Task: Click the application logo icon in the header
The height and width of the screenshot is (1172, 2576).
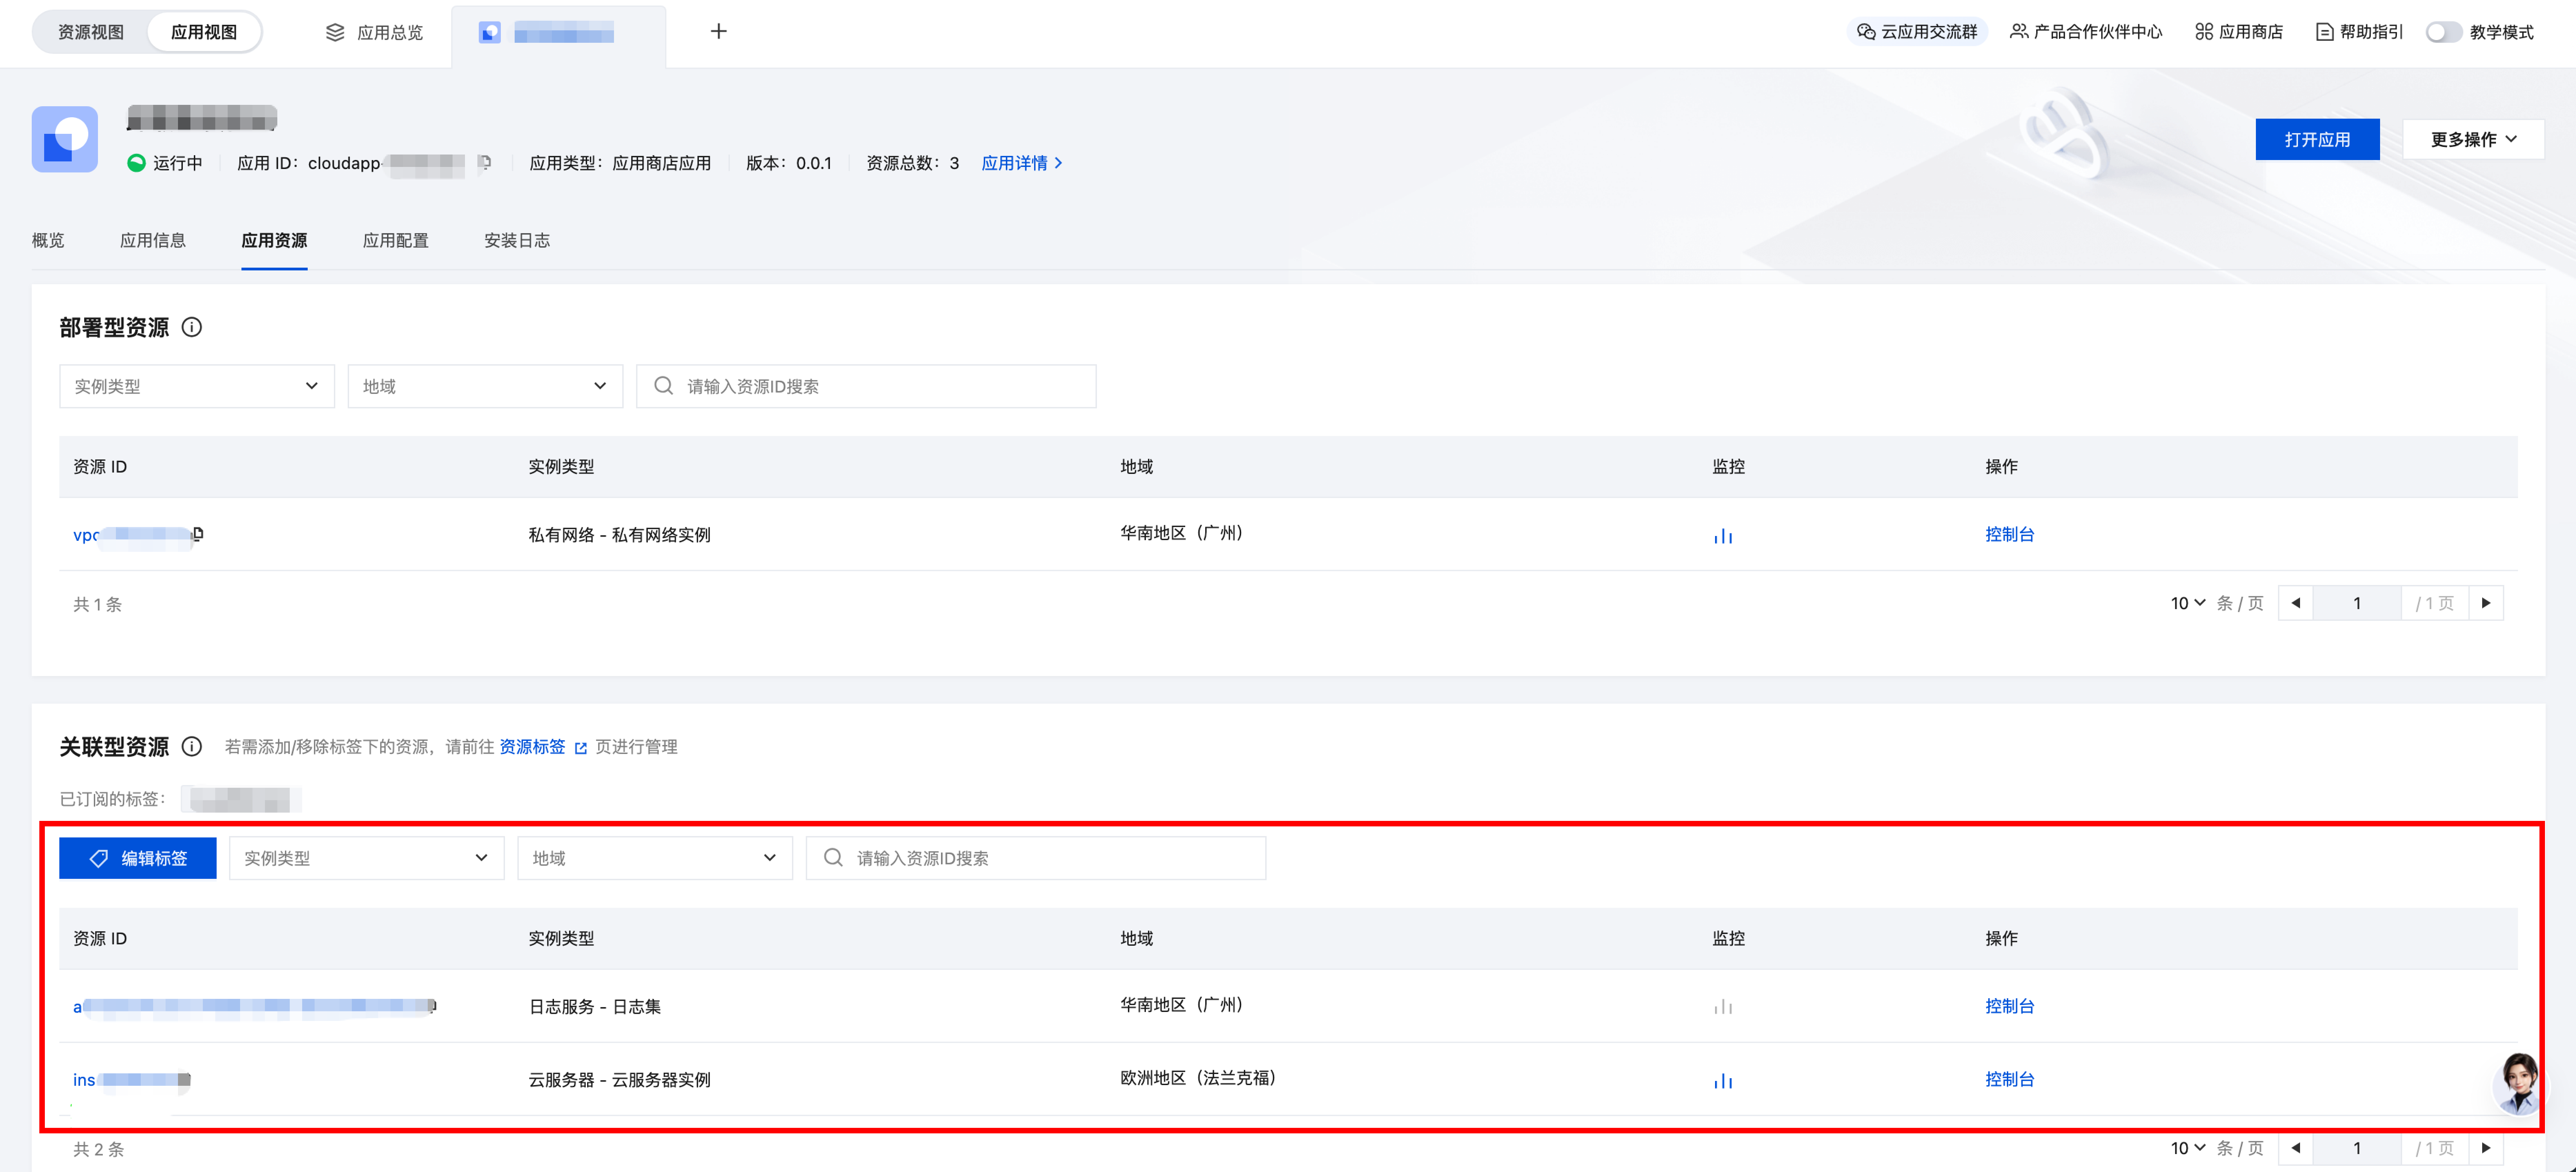Action: coord(65,139)
